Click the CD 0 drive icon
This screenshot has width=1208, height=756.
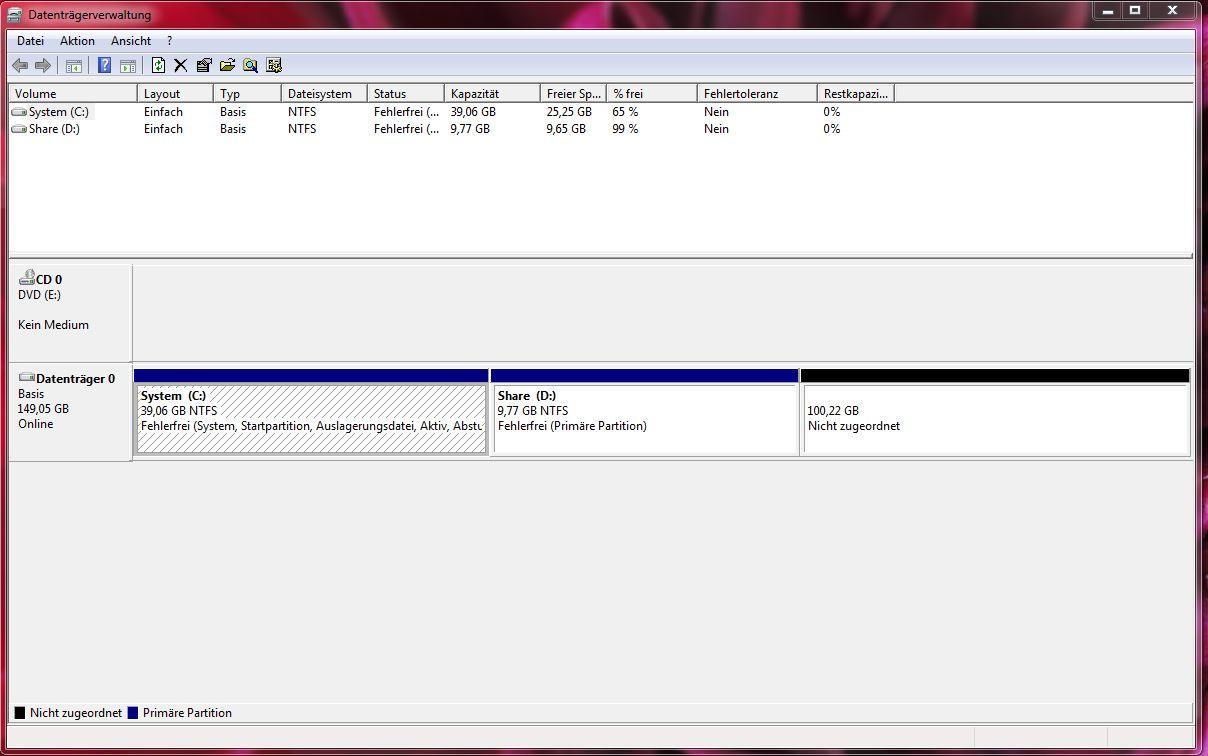pos(27,278)
